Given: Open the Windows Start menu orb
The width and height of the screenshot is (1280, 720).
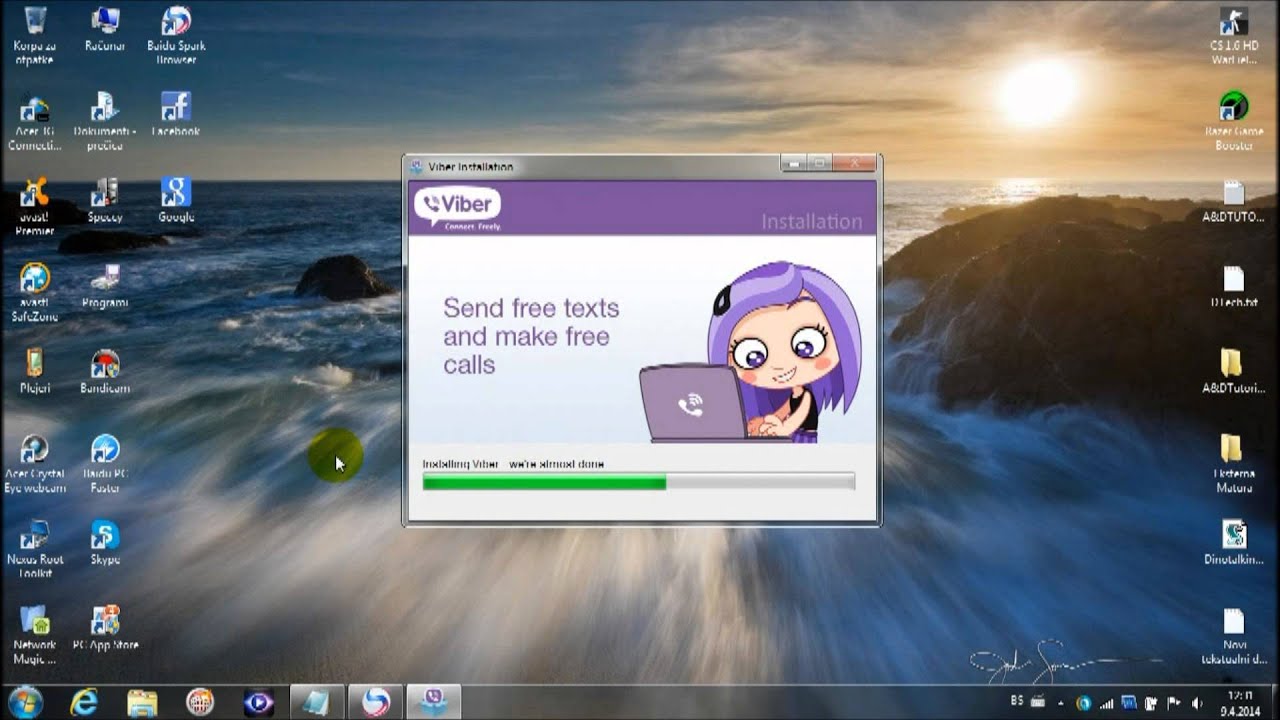Looking at the screenshot, I should (x=25, y=700).
